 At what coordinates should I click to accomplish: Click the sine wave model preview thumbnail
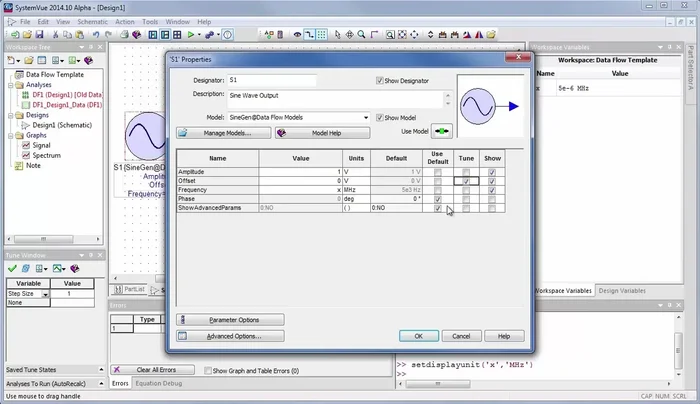point(489,105)
